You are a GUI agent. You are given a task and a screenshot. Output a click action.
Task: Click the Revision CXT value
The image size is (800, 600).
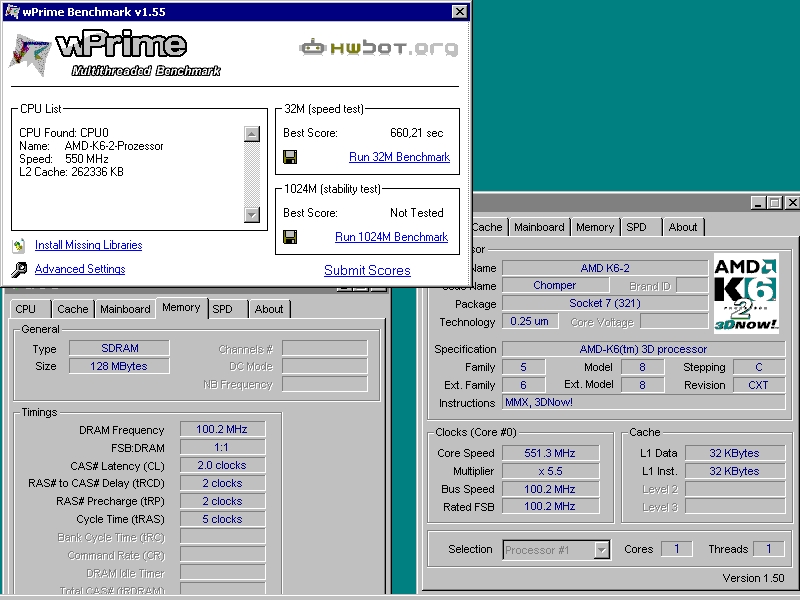759,385
